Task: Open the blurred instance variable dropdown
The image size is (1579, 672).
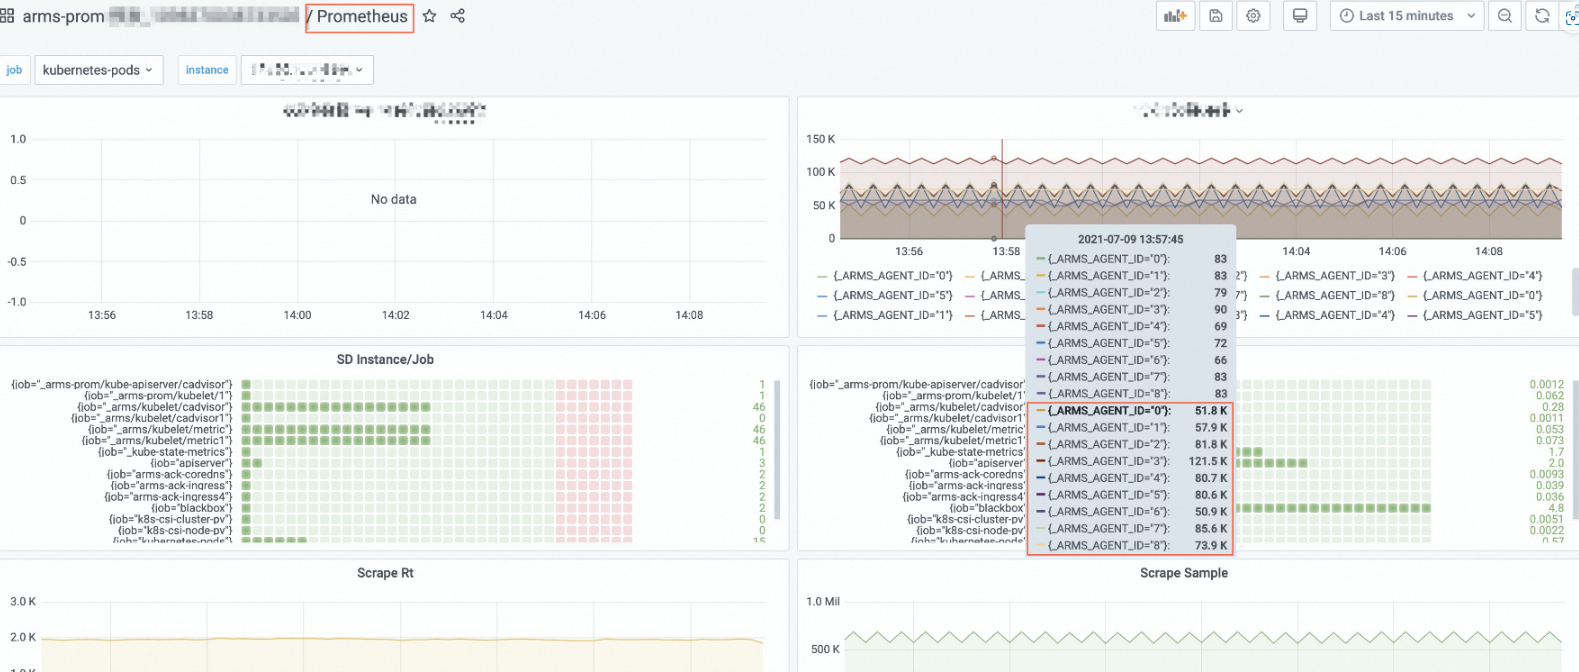Action: [x=307, y=70]
